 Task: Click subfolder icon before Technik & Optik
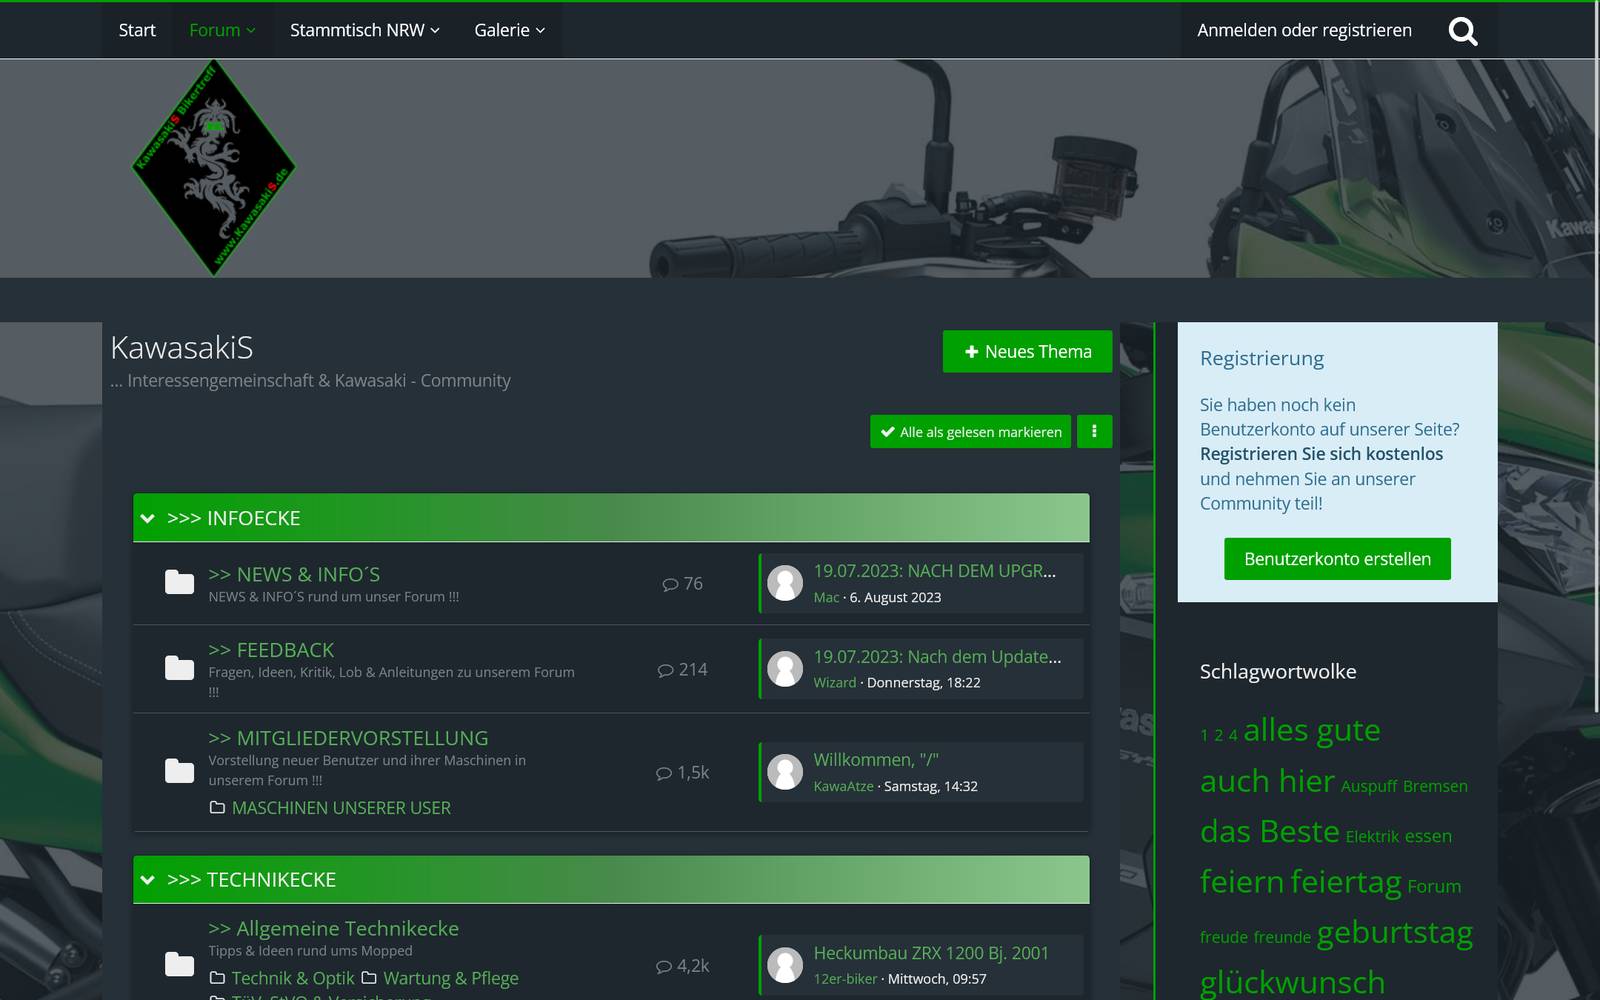pos(217,978)
